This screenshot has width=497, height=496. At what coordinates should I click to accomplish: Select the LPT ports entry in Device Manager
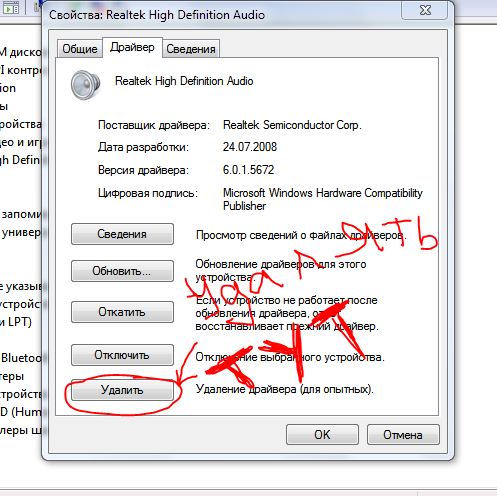pos(16,322)
